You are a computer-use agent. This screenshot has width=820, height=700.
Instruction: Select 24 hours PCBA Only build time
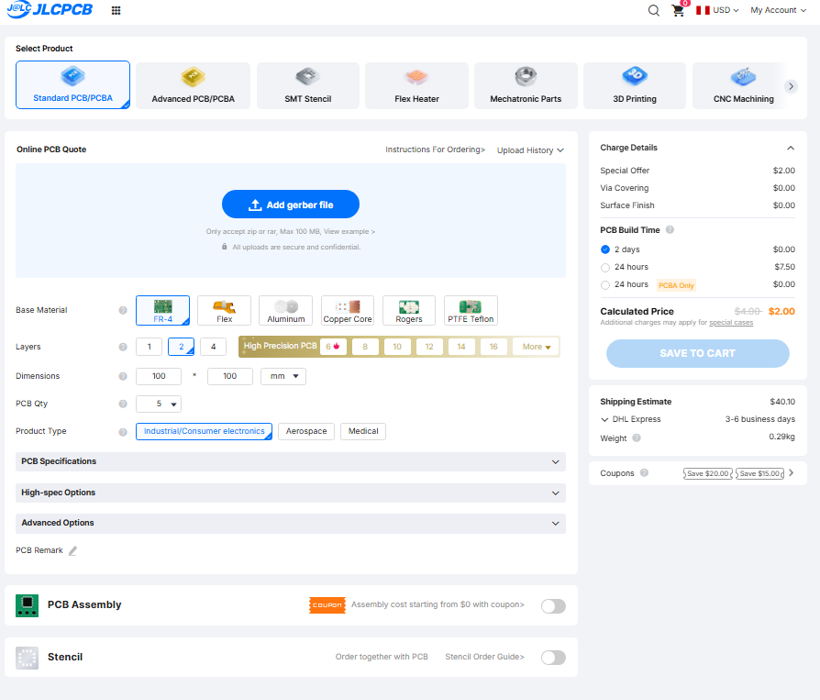[x=605, y=285]
